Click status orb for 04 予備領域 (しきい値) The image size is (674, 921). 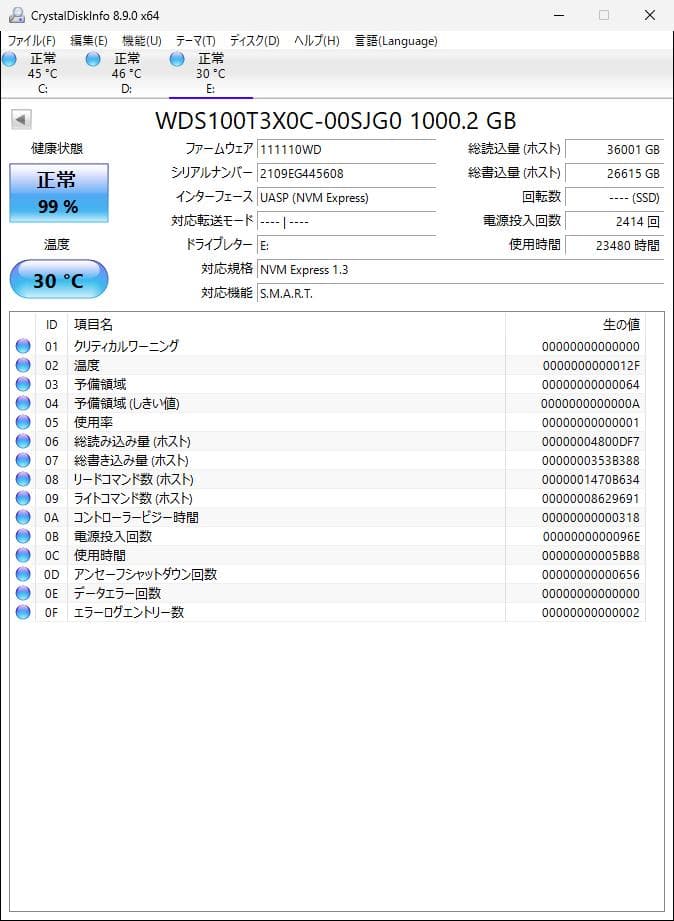click(23, 403)
